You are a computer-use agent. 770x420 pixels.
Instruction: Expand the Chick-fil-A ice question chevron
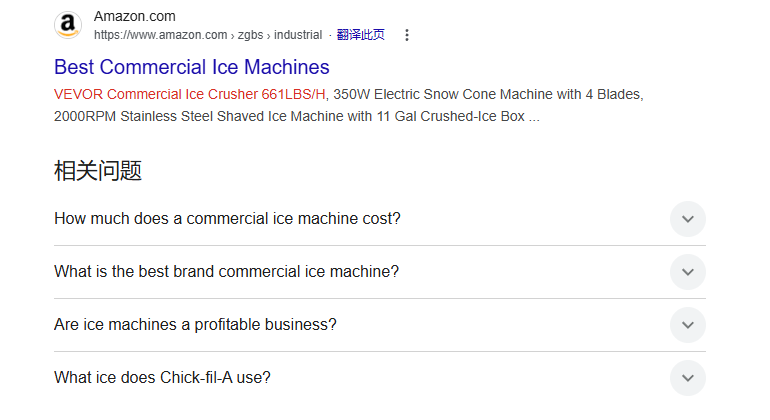click(x=687, y=378)
